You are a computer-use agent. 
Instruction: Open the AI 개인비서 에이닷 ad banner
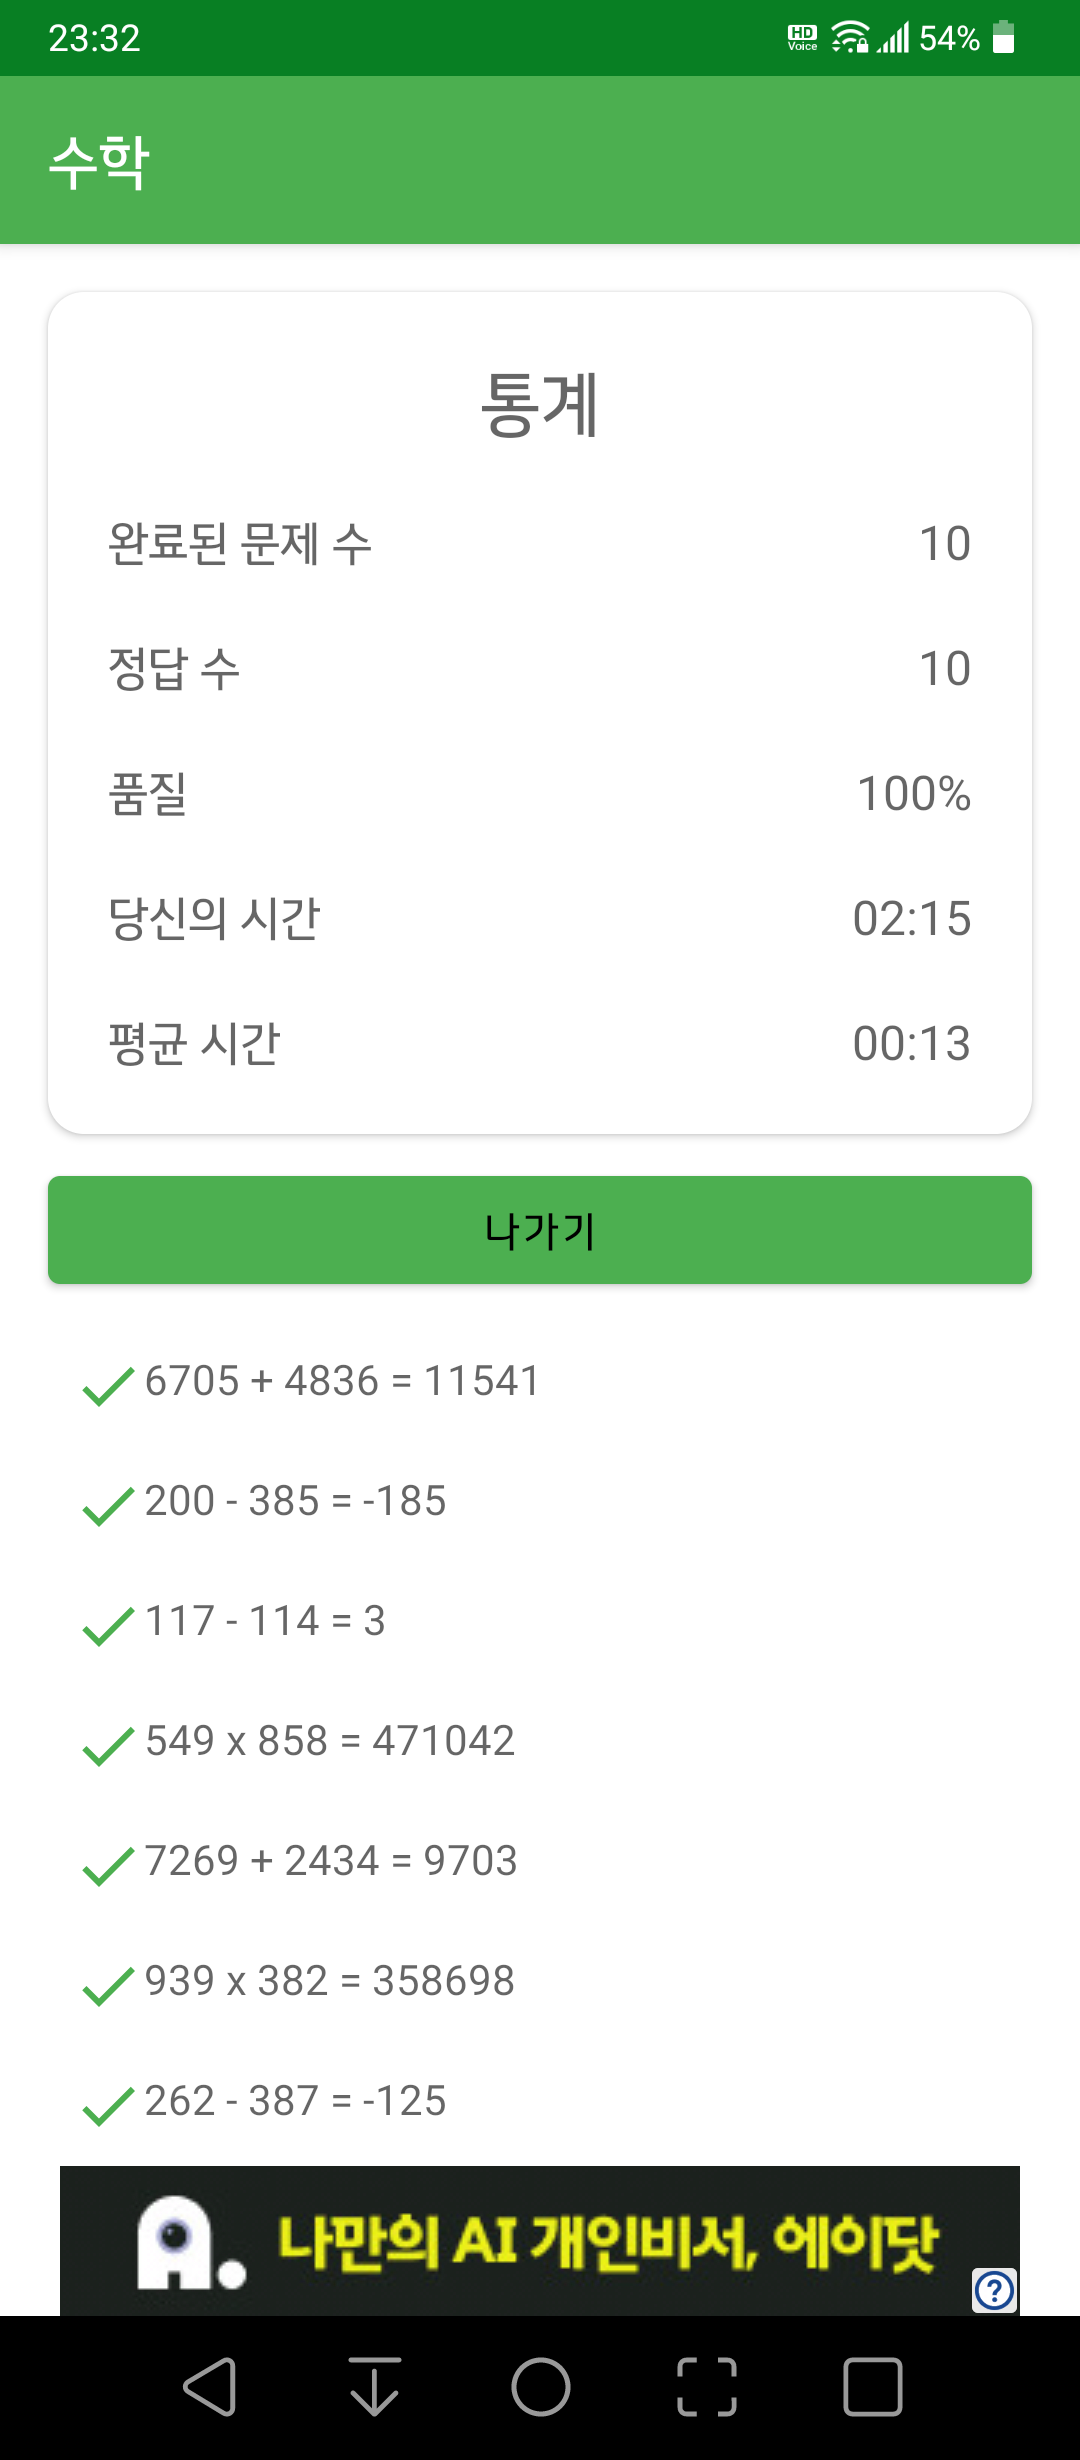tap(540, 2241)
